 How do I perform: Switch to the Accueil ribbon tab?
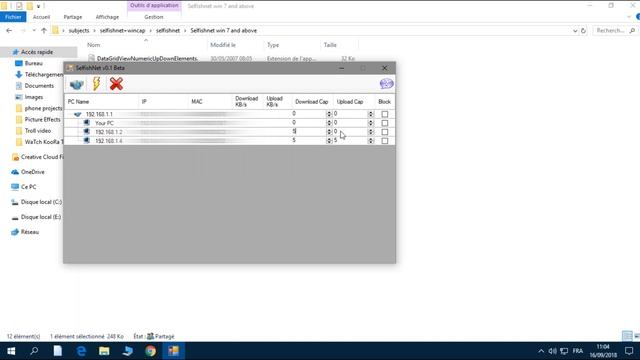41,17
